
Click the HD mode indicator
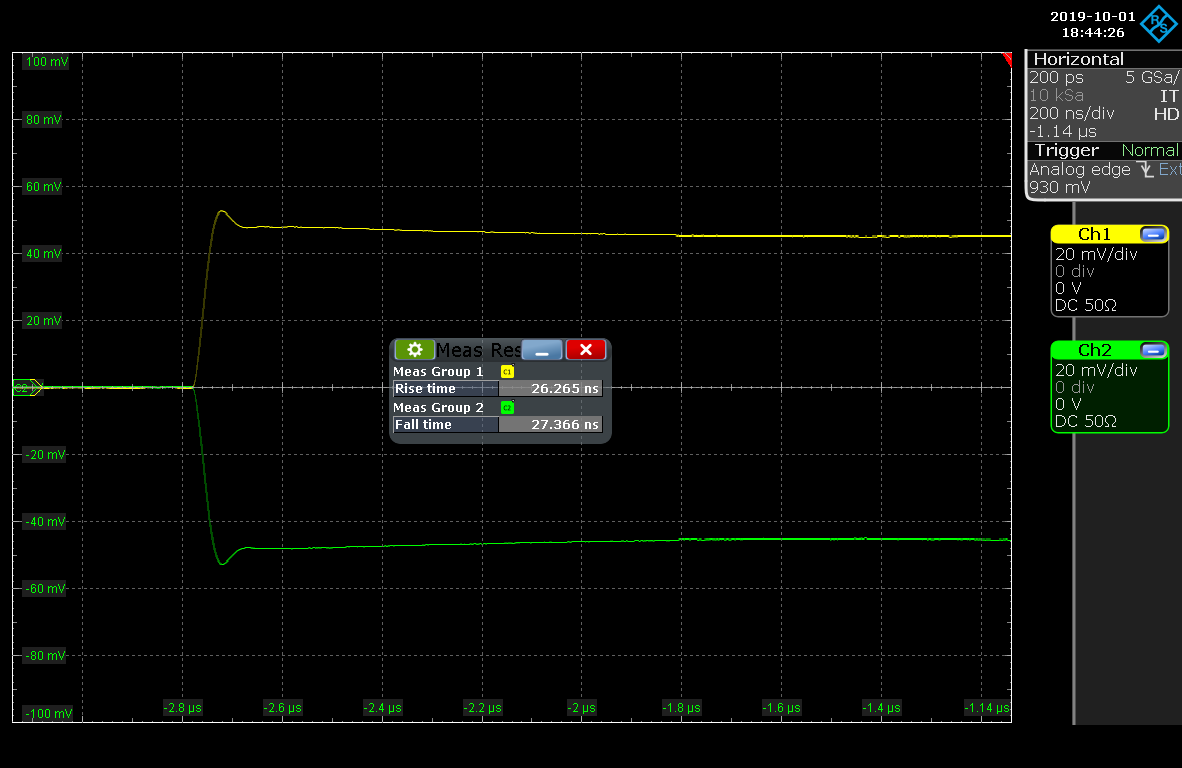pos(1166,114)
